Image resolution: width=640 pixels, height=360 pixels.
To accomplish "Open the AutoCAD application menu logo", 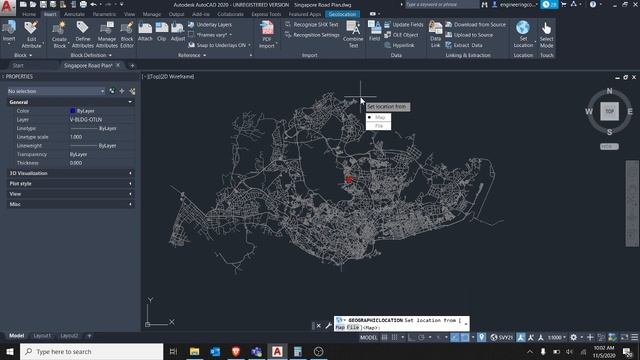I will pos(7,7).
